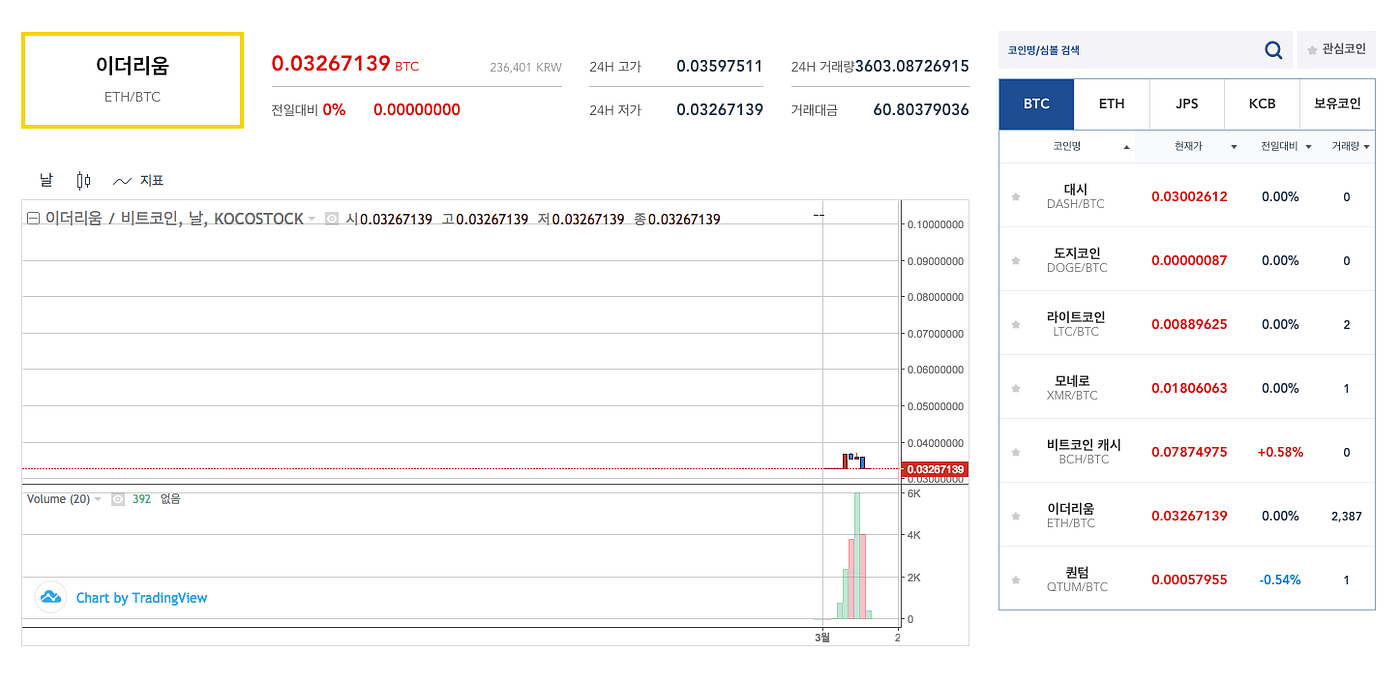The height and width of the screenshot is (683, 1400).
Task: Favorite the DASH/BTC star
Action: (1016, 197)
